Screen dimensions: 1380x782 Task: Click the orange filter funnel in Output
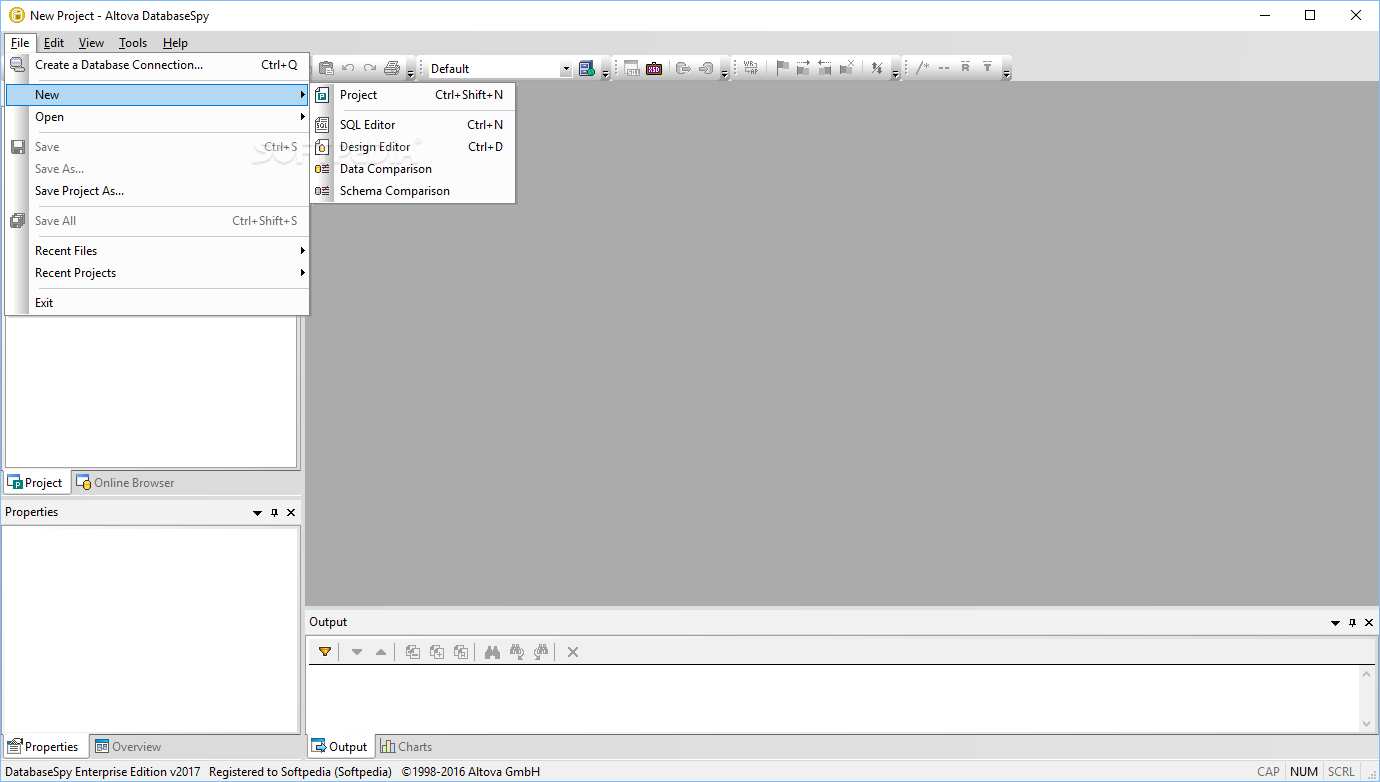[325, 652]
